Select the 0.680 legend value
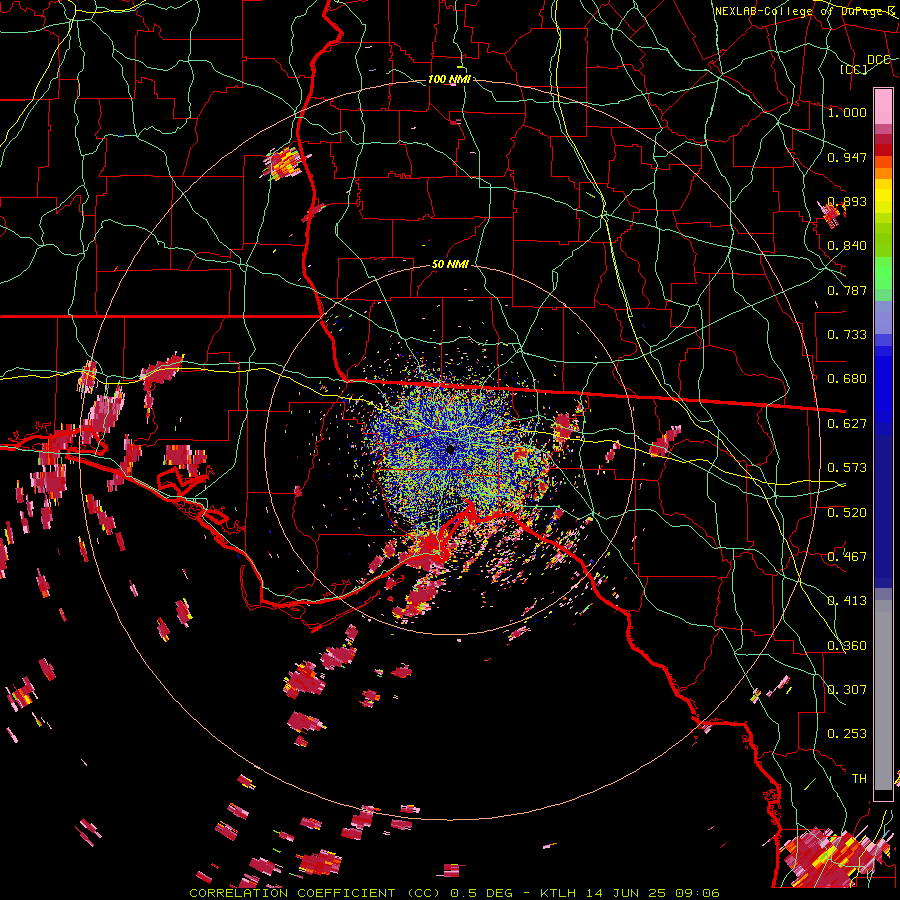Image resolution: width=900 pixels, height=900 pixels. tap(847, 379)
